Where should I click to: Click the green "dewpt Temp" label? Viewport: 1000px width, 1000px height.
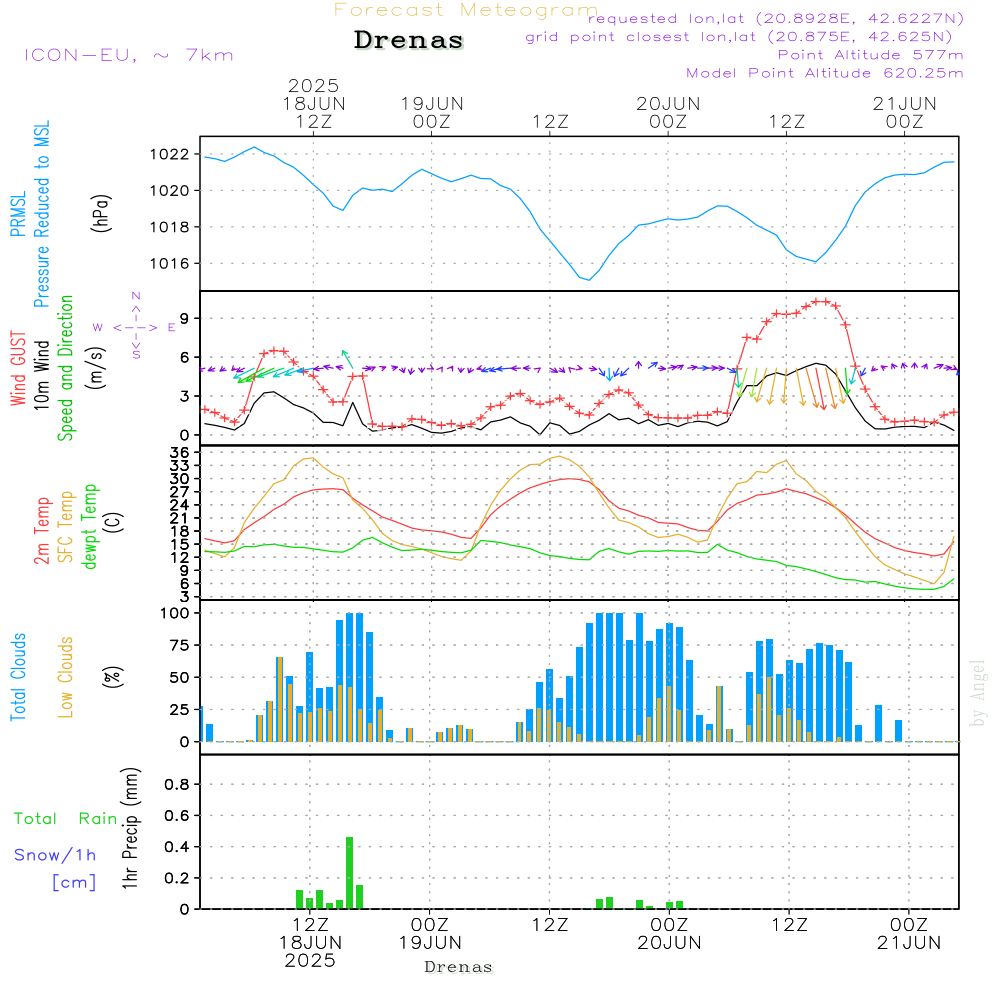pos(91,527)
